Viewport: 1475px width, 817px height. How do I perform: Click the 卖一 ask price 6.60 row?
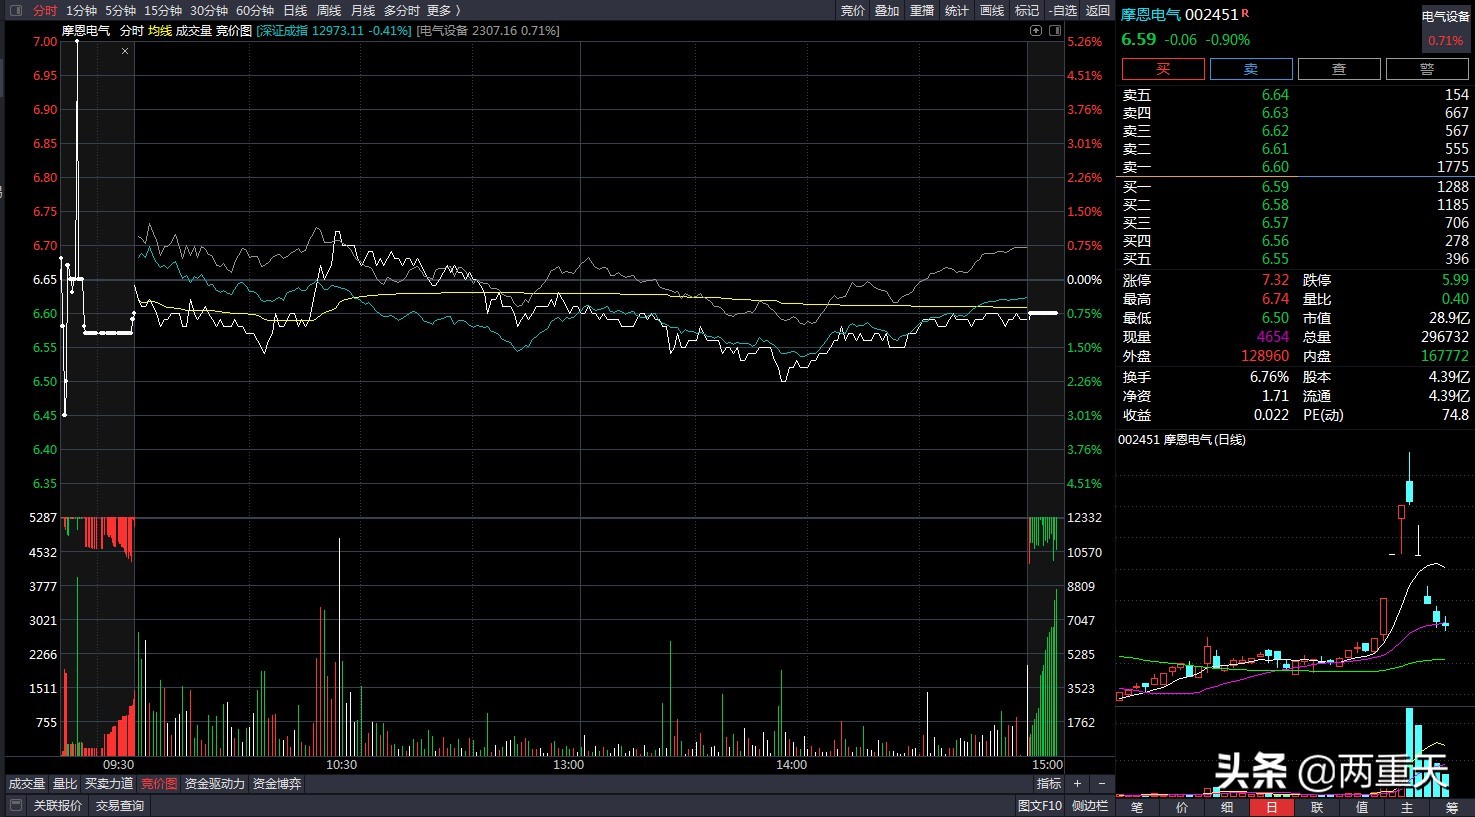[1295, 167]
